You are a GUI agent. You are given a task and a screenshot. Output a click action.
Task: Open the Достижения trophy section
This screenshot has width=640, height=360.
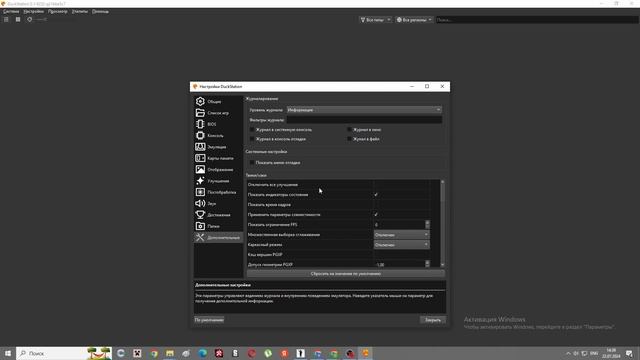[x=218, y=215]
